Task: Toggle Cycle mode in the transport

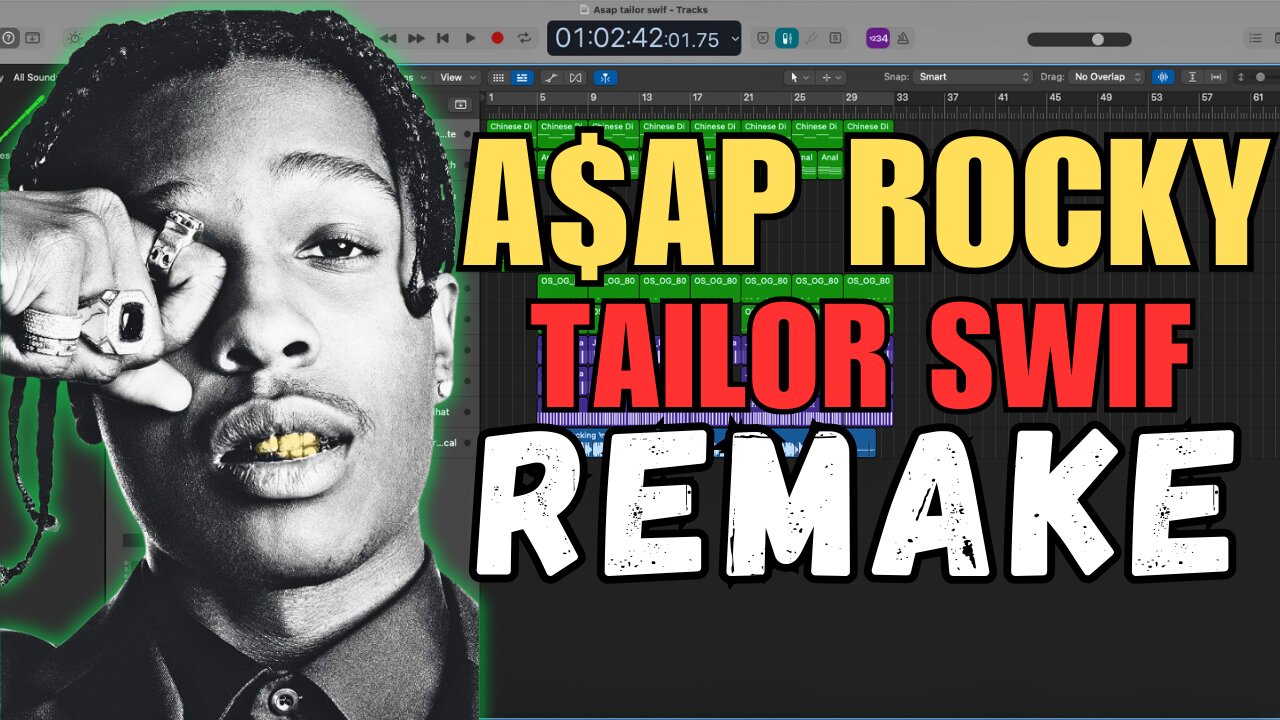Action: (524, 38)
